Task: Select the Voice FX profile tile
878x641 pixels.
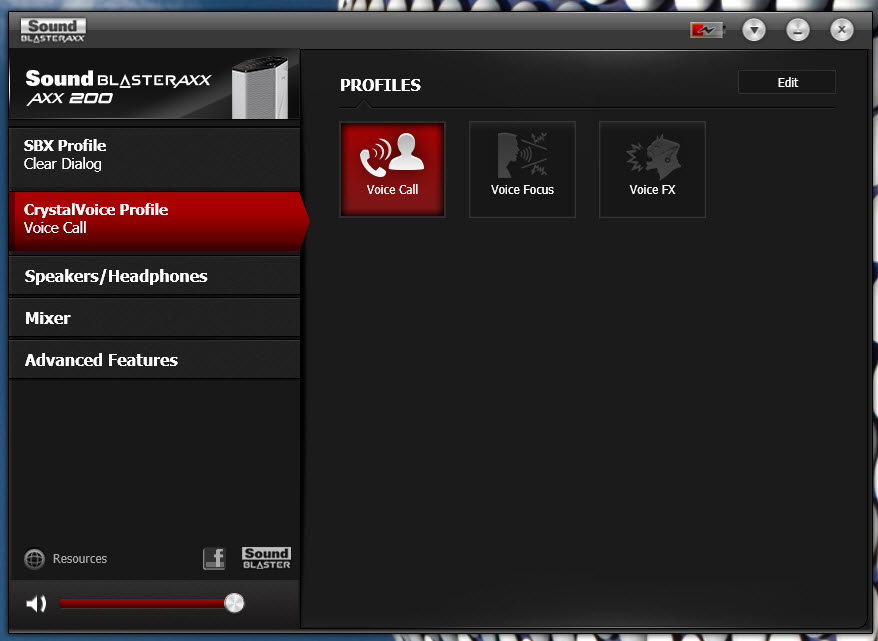Action: click(652, 169)
